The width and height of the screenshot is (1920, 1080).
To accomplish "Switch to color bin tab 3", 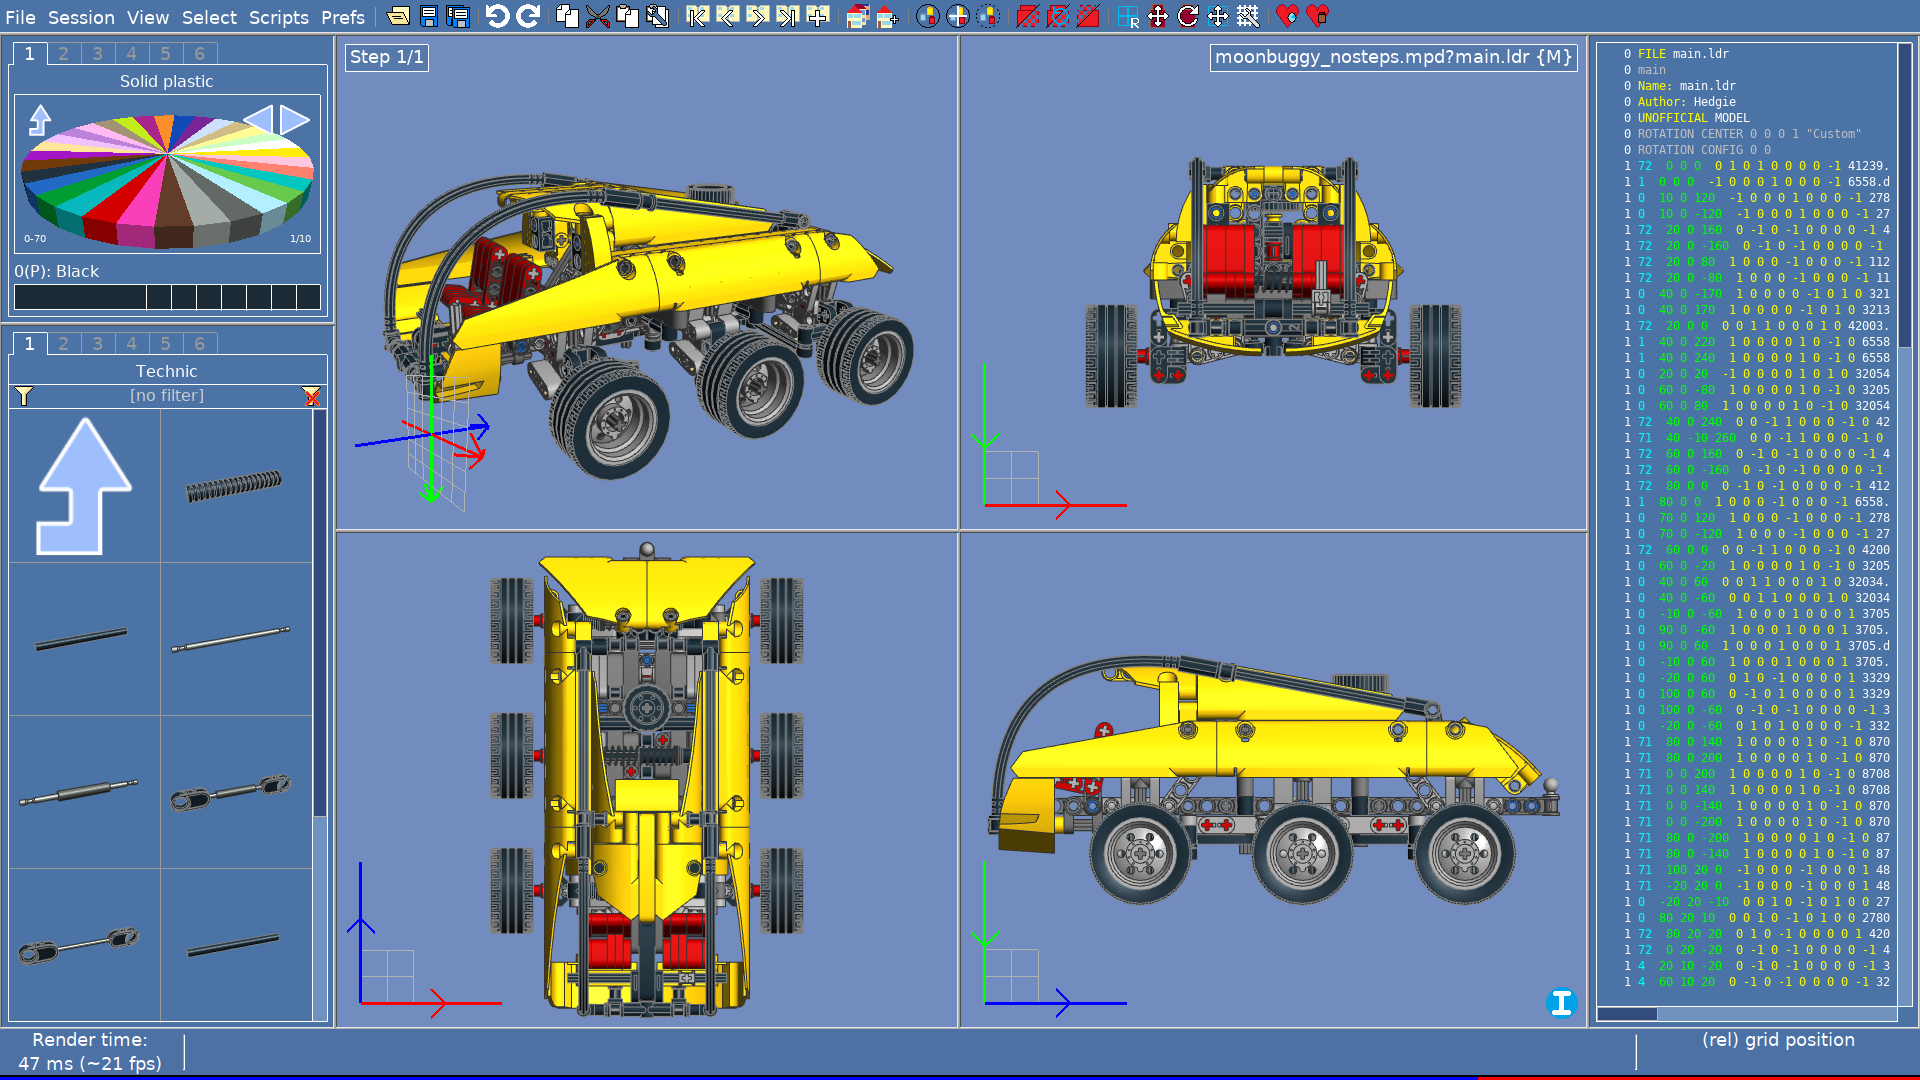I will pyautogui.click(x=97, y=54).
